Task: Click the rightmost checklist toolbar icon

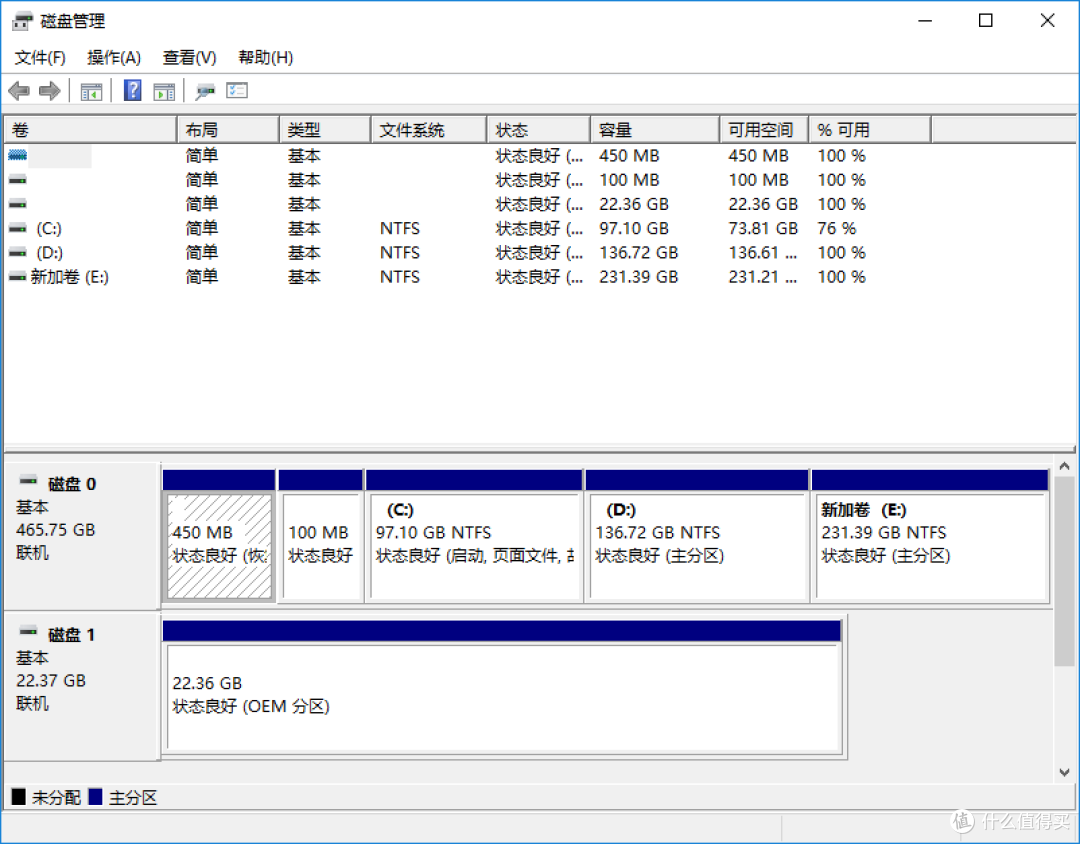Action: 236,90
